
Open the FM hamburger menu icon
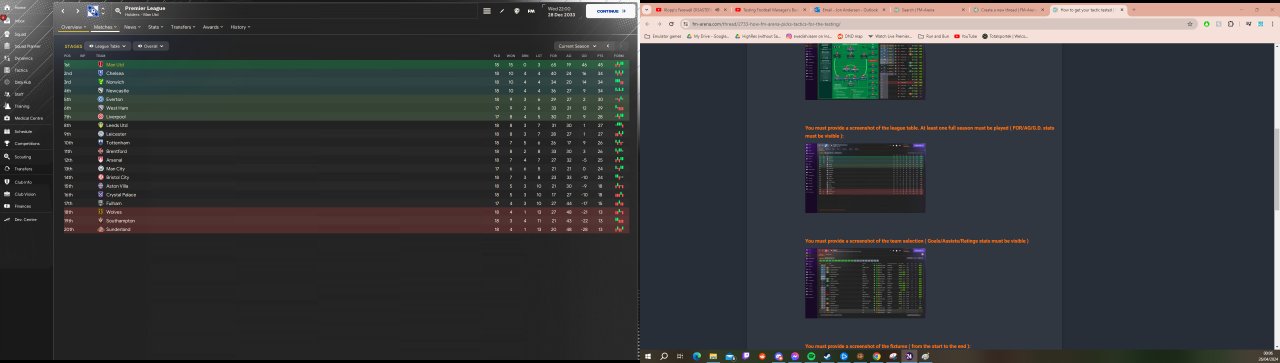(x=487, y=11)
